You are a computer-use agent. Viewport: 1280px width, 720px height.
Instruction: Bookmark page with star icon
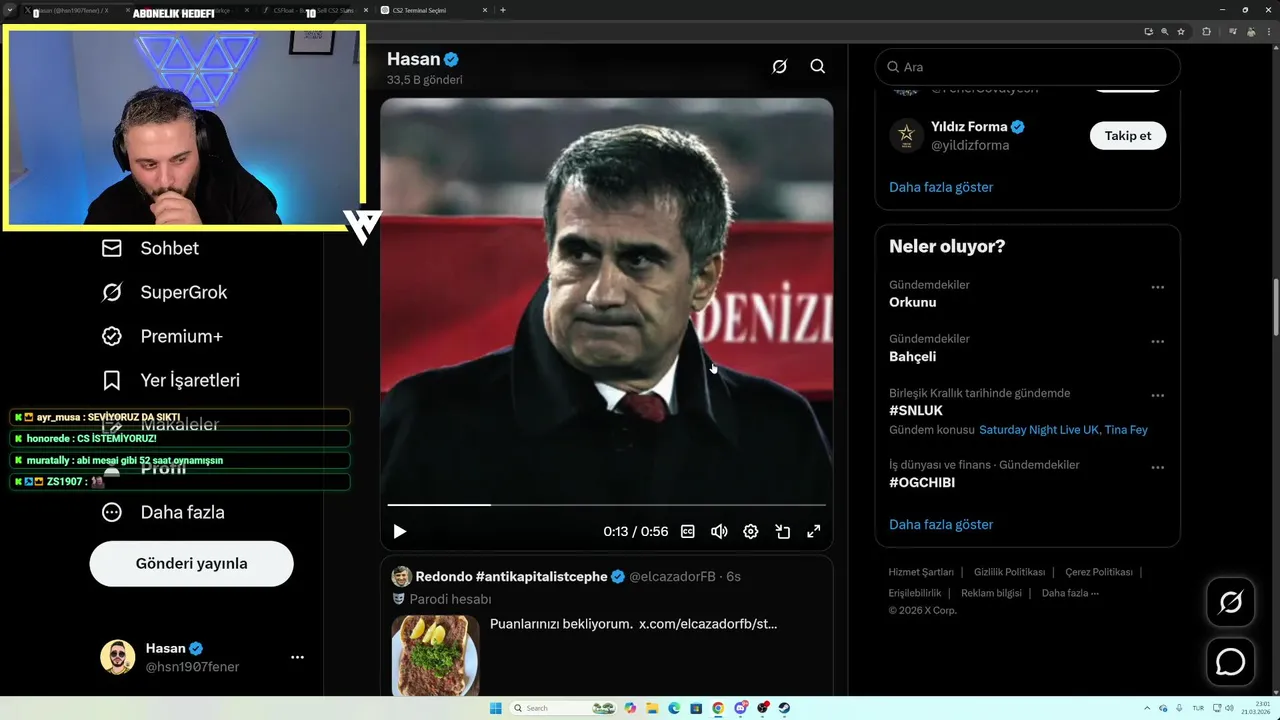1181,31
